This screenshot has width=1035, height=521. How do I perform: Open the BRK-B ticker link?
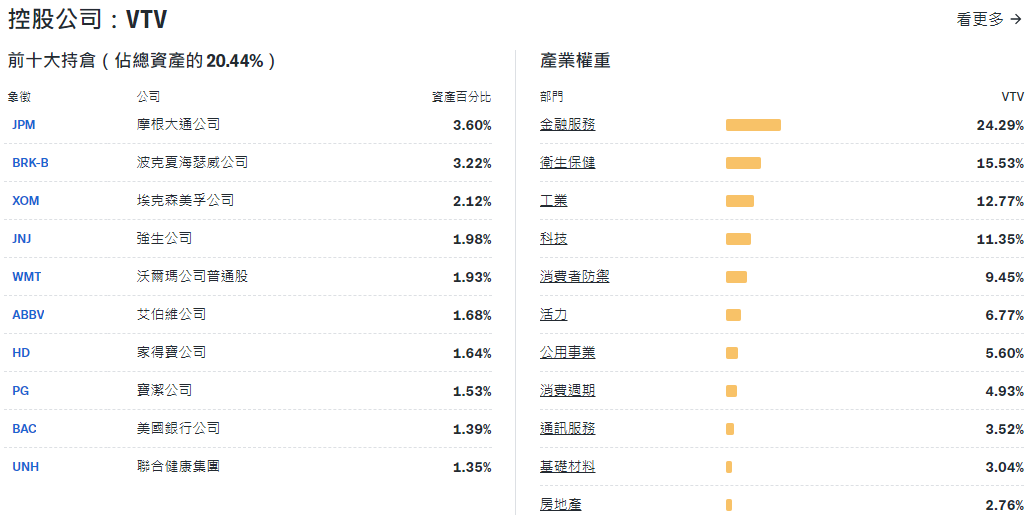pos(30,163)
